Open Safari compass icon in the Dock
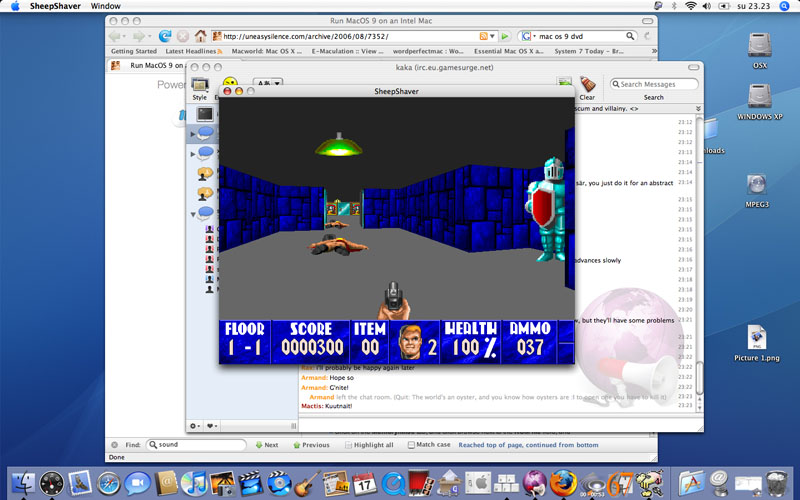Image resolution: width=800 pixels, height=500 pixels. click(109, 483)
